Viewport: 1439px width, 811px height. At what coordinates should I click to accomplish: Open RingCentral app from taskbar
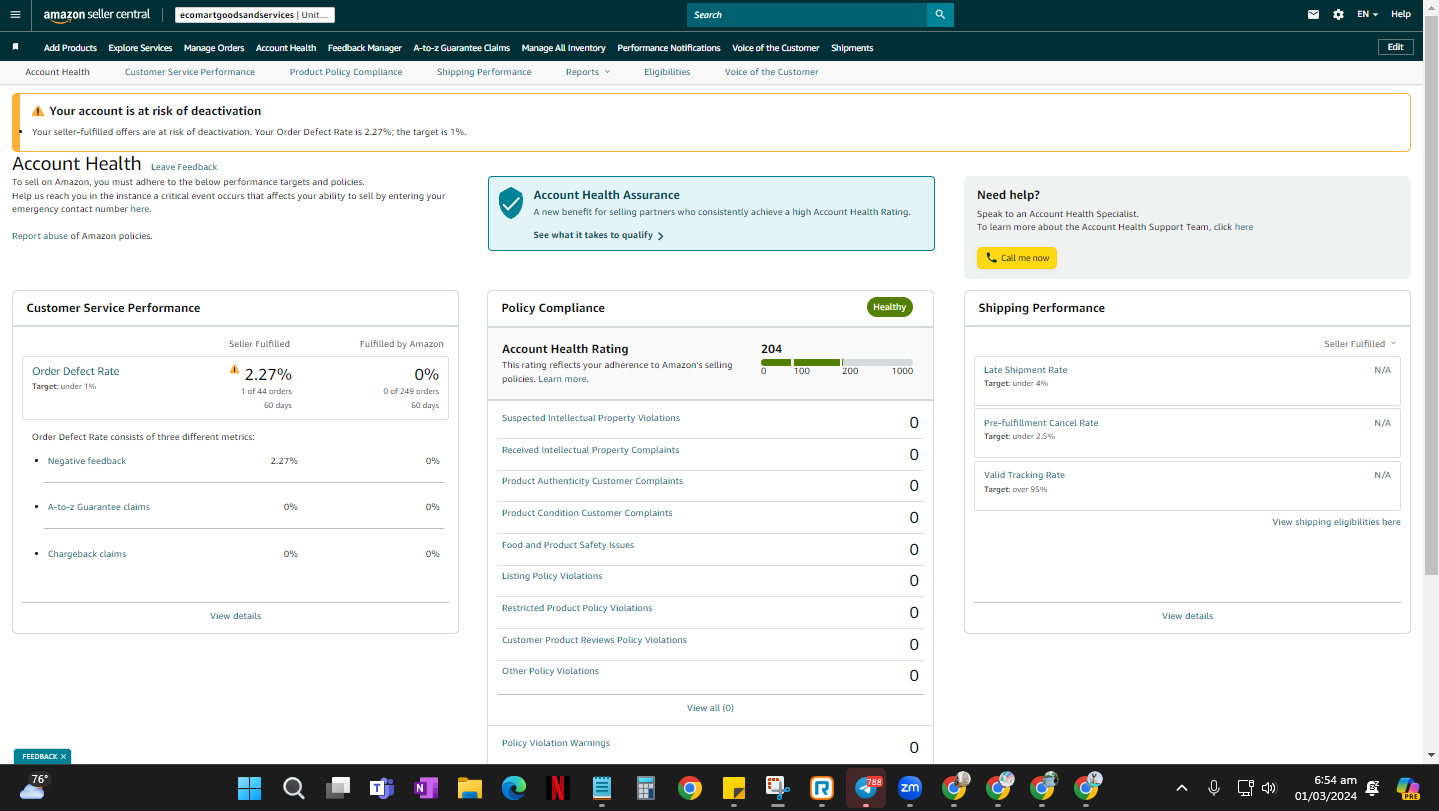point(822,788)
